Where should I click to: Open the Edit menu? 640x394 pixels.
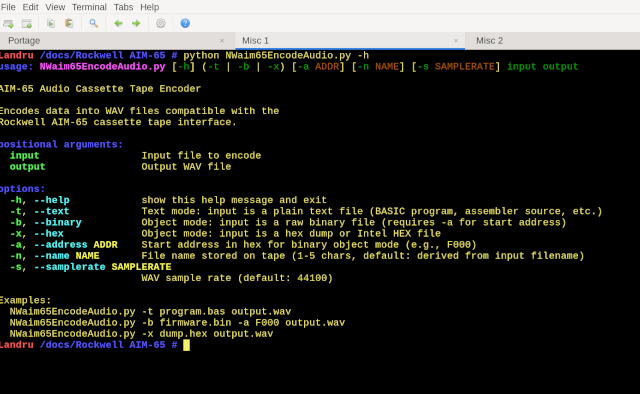click(30, 7)
